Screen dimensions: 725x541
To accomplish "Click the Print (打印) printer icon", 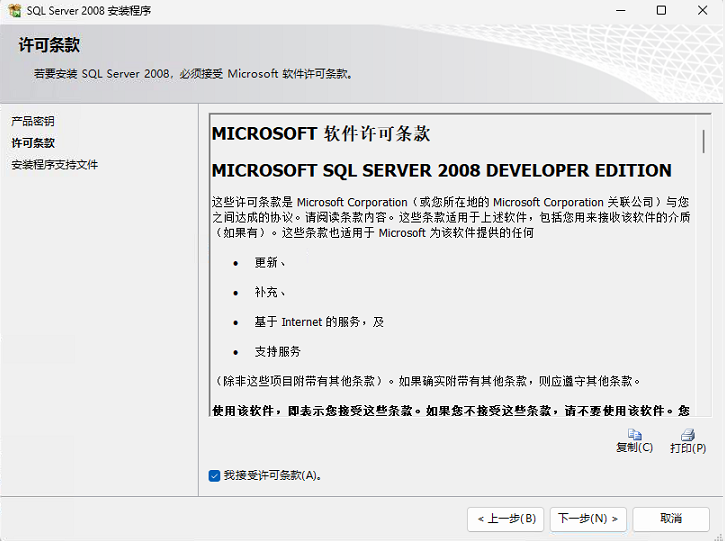I will click(688, 434).
